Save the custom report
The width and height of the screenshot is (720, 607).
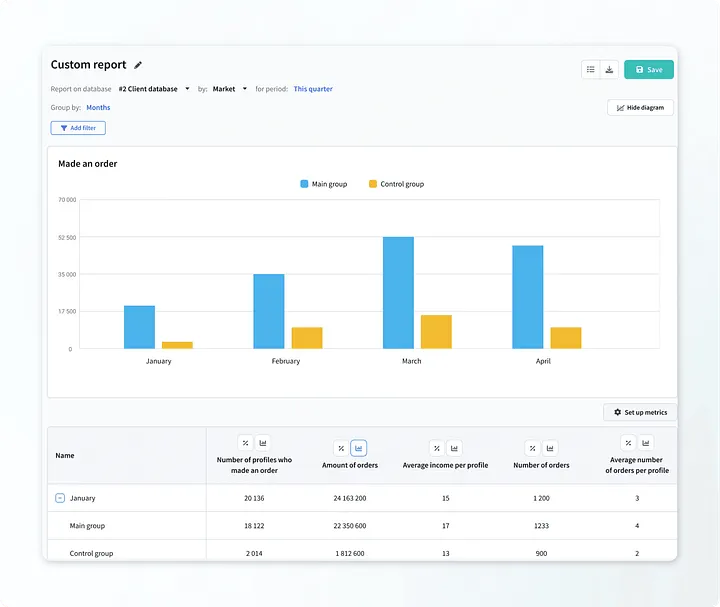(x=648, y=69)
